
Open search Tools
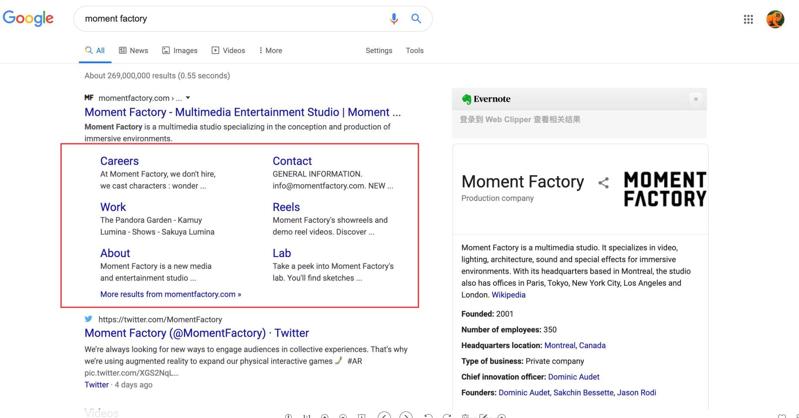(414, 50)
